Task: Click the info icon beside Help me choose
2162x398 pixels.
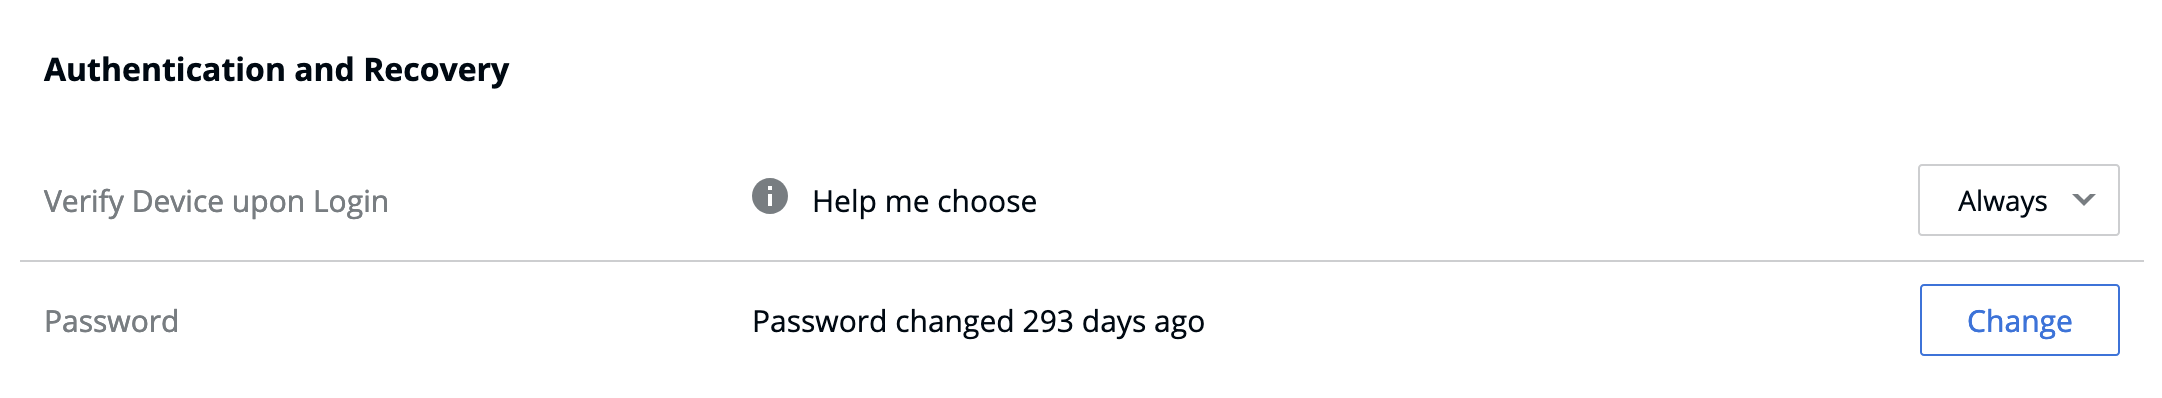Action: [x=770, y=196]
